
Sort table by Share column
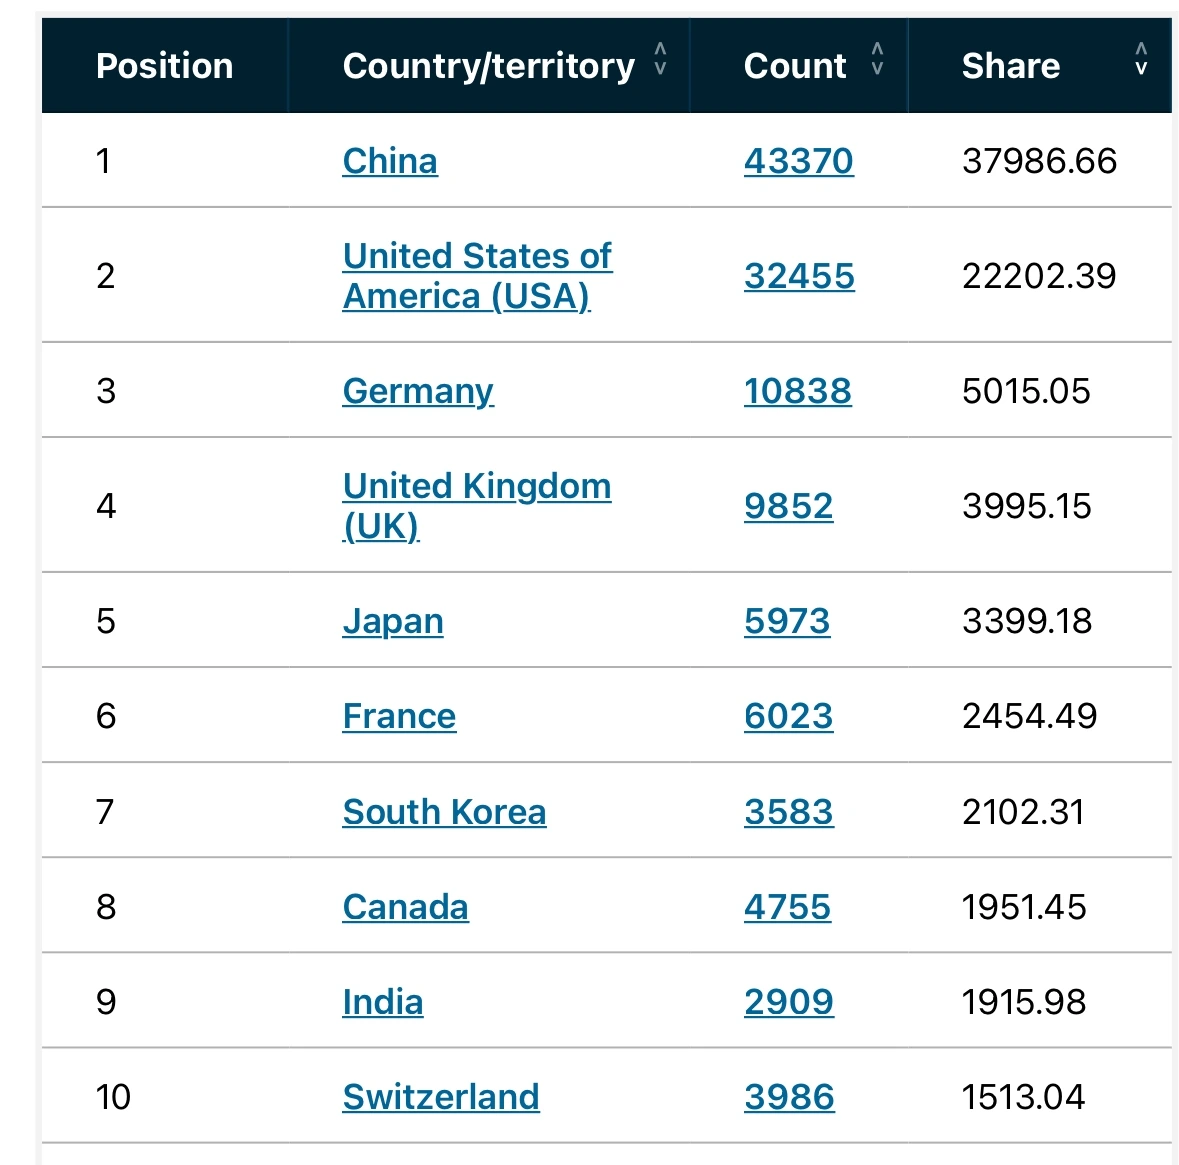pyautogui.click(x=1141, y=59)
